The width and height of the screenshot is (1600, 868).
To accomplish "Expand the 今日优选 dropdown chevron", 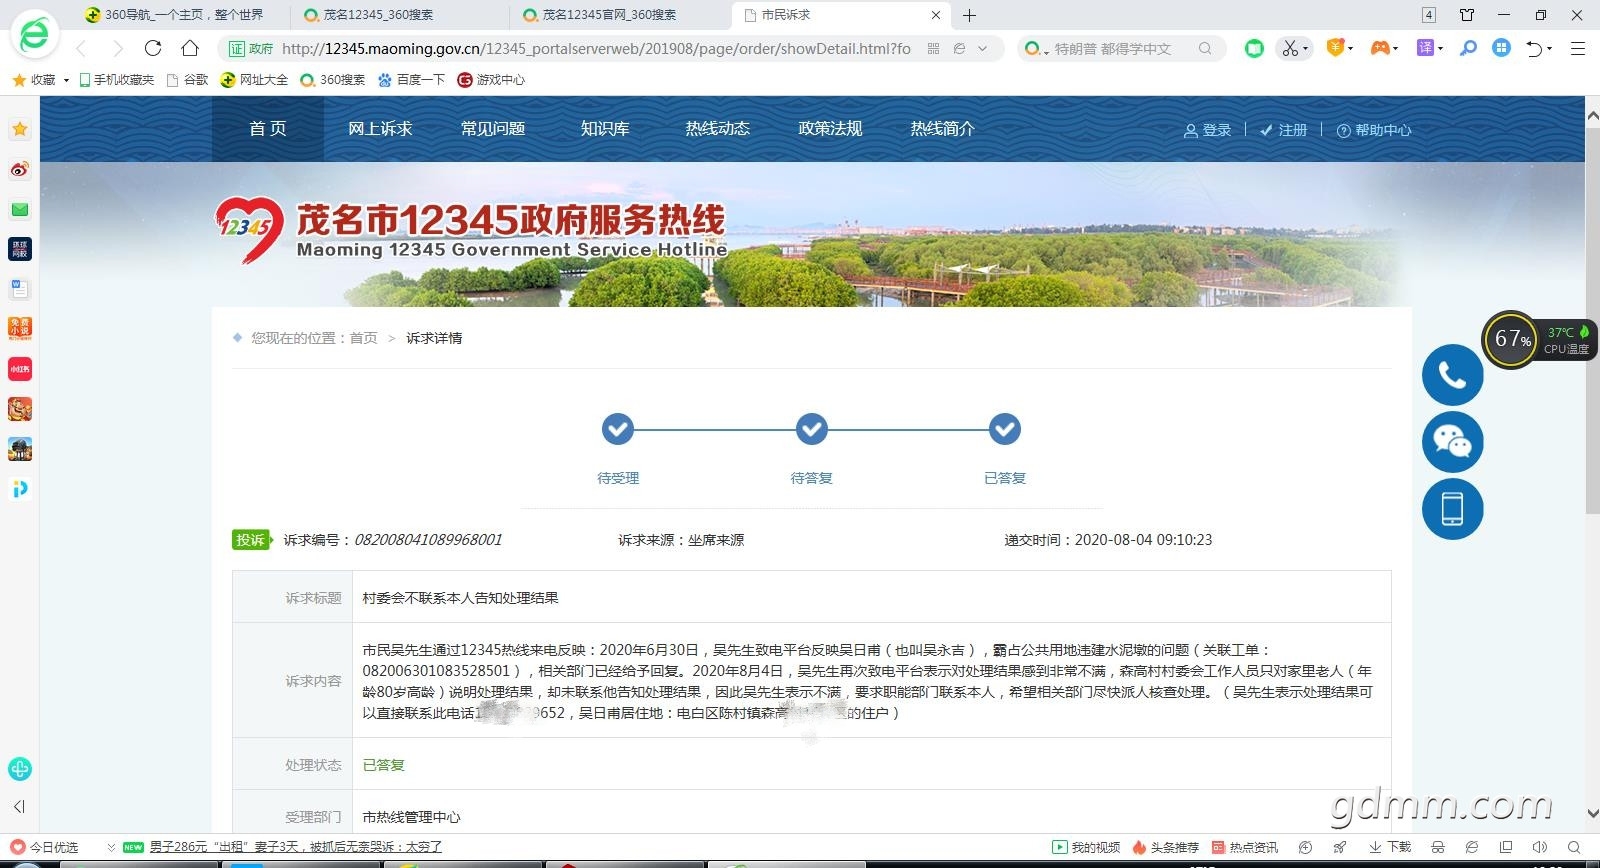I will [111, 847].
